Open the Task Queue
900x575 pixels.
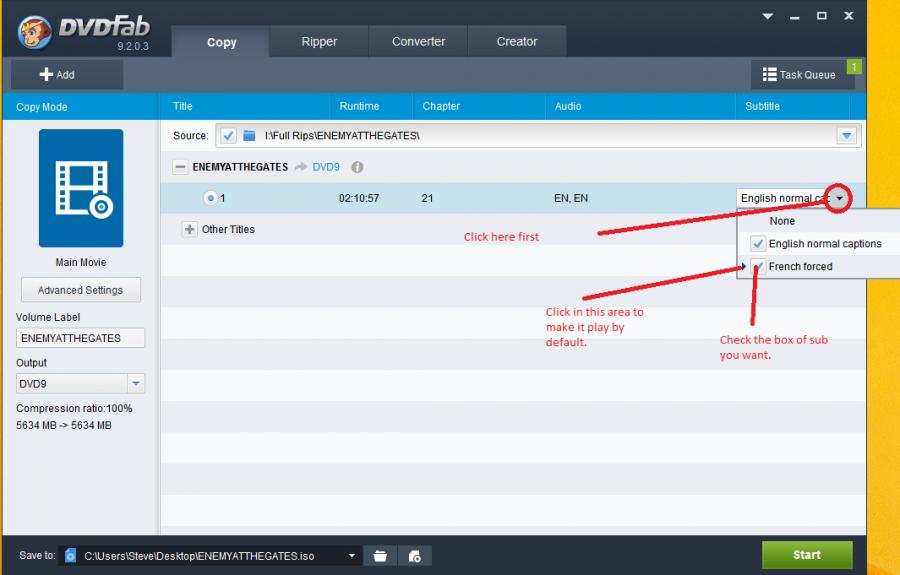click(798, 75)
